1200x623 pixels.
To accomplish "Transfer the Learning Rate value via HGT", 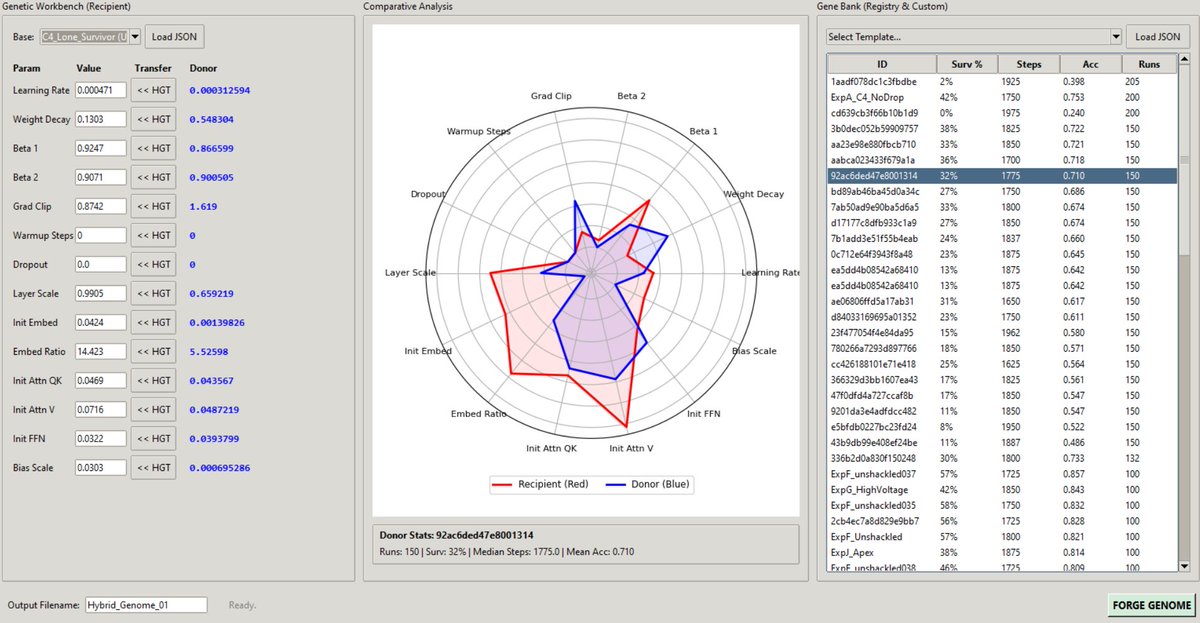I will (153, 90).
